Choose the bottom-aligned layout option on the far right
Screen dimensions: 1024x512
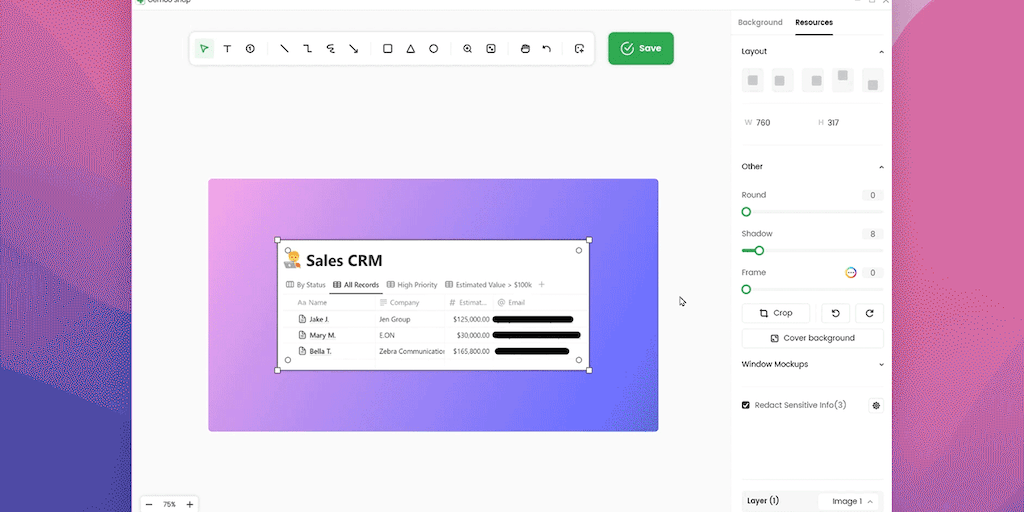[x=872, y=80]
